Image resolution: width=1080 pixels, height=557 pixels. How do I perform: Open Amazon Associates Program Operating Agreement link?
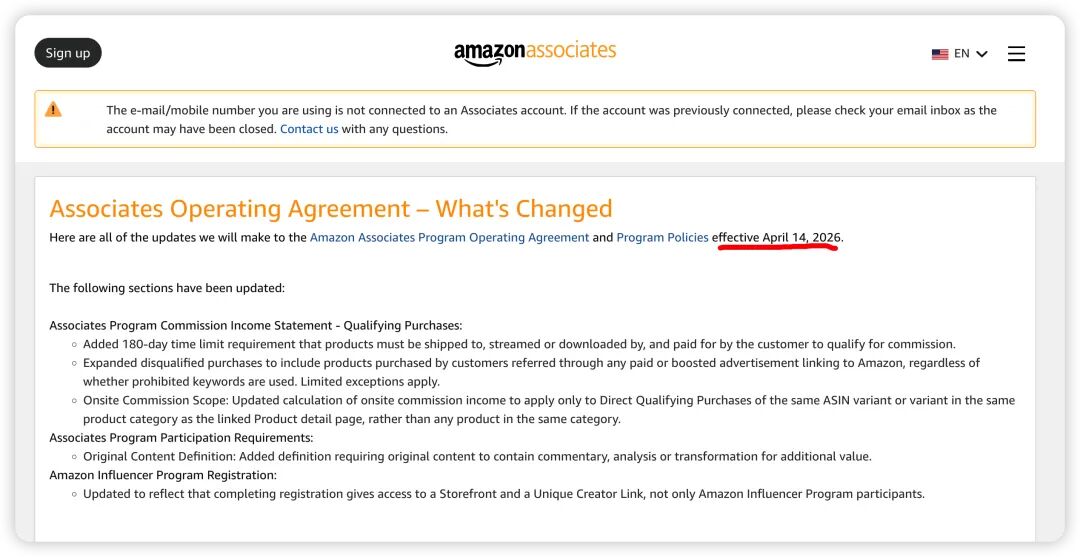[449, 238]
